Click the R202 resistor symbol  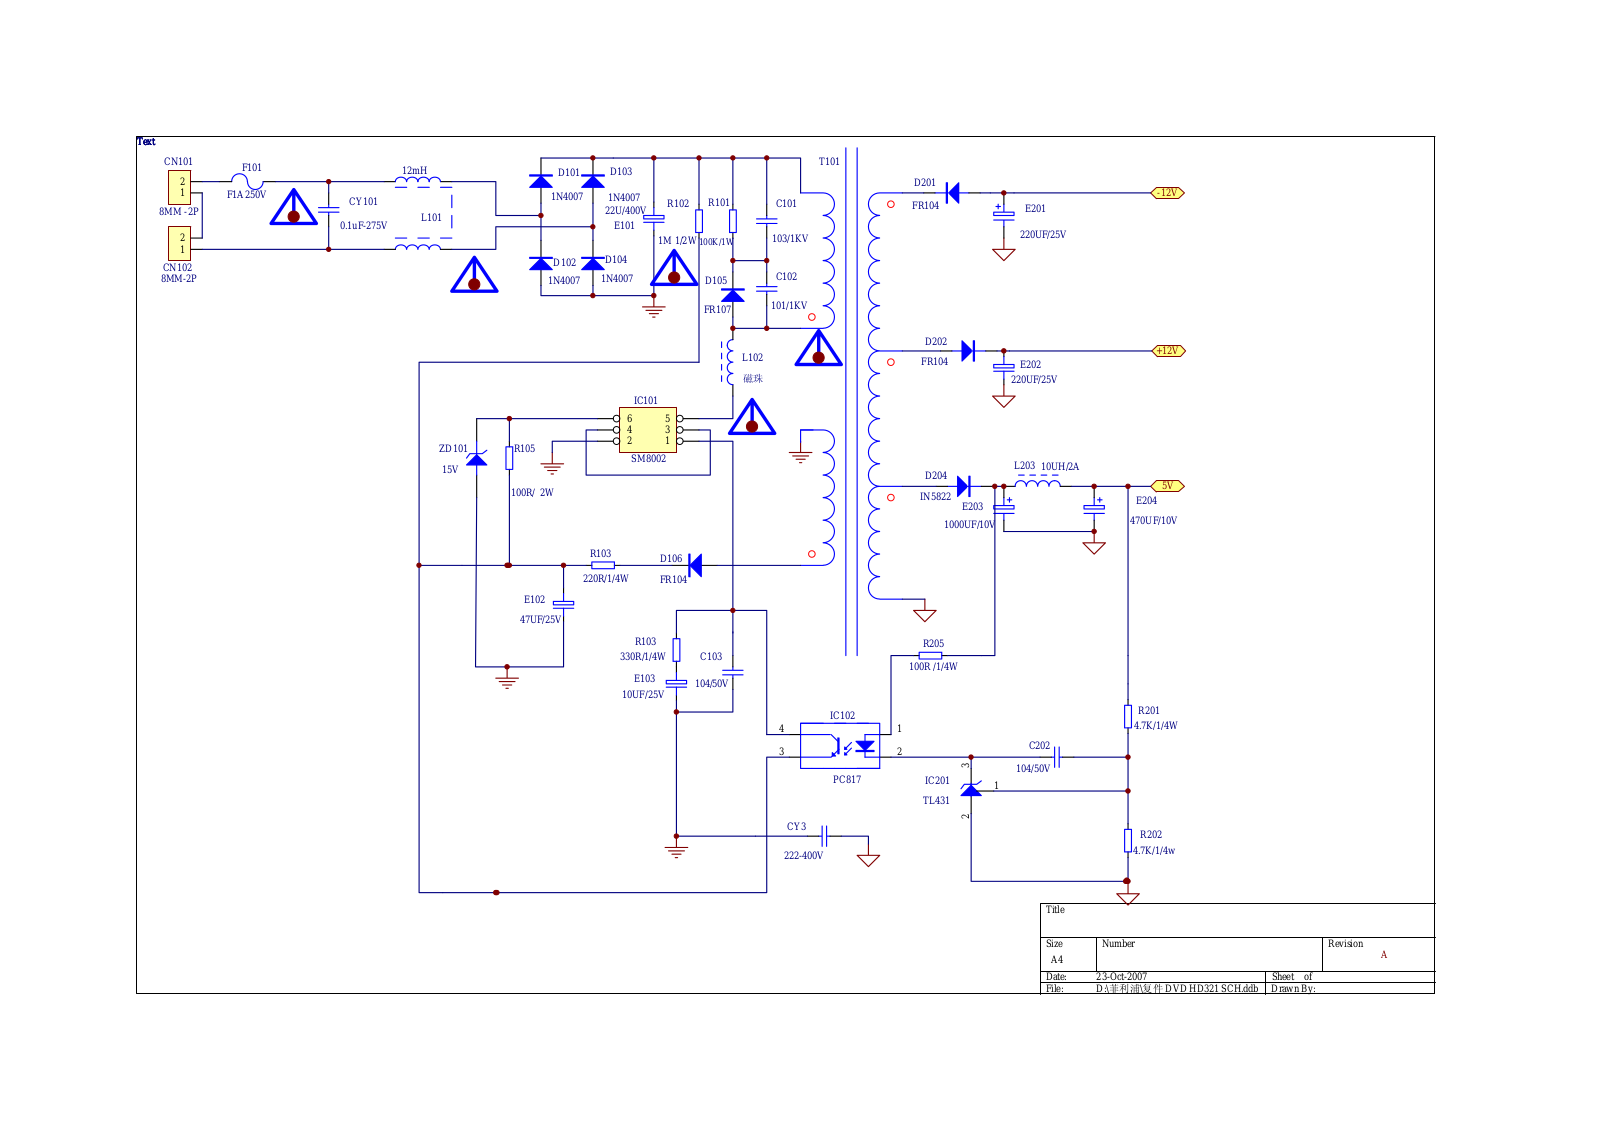(x=1128, y=840)
